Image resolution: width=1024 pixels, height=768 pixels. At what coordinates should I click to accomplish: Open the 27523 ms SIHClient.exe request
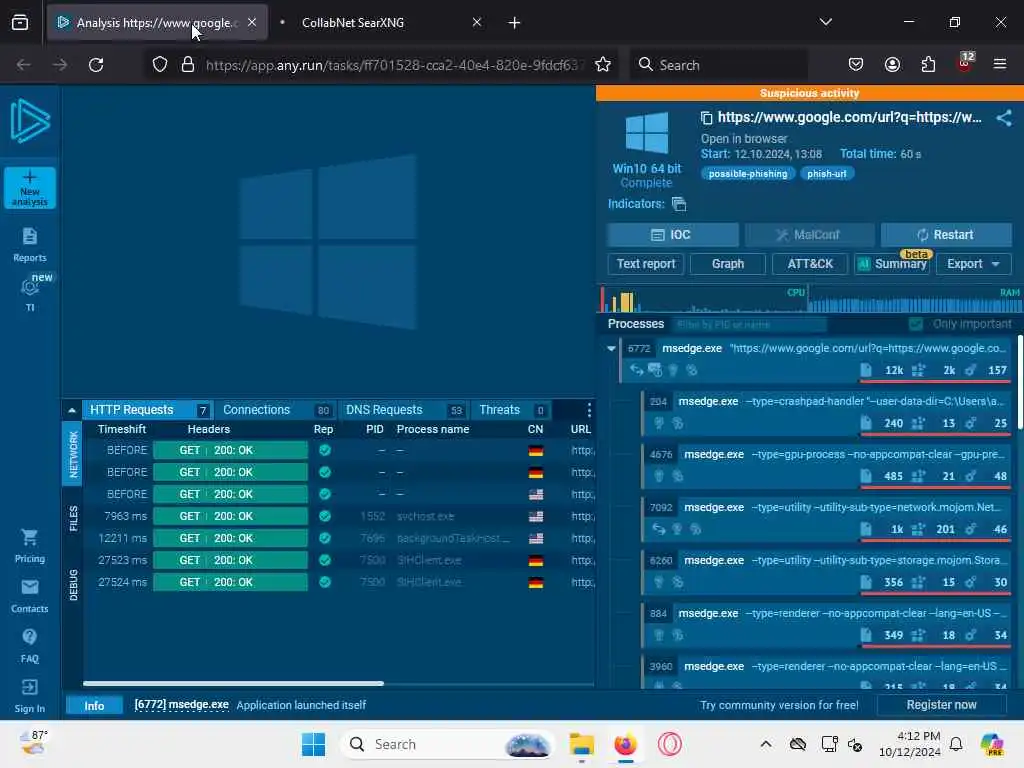coord(340,560)
